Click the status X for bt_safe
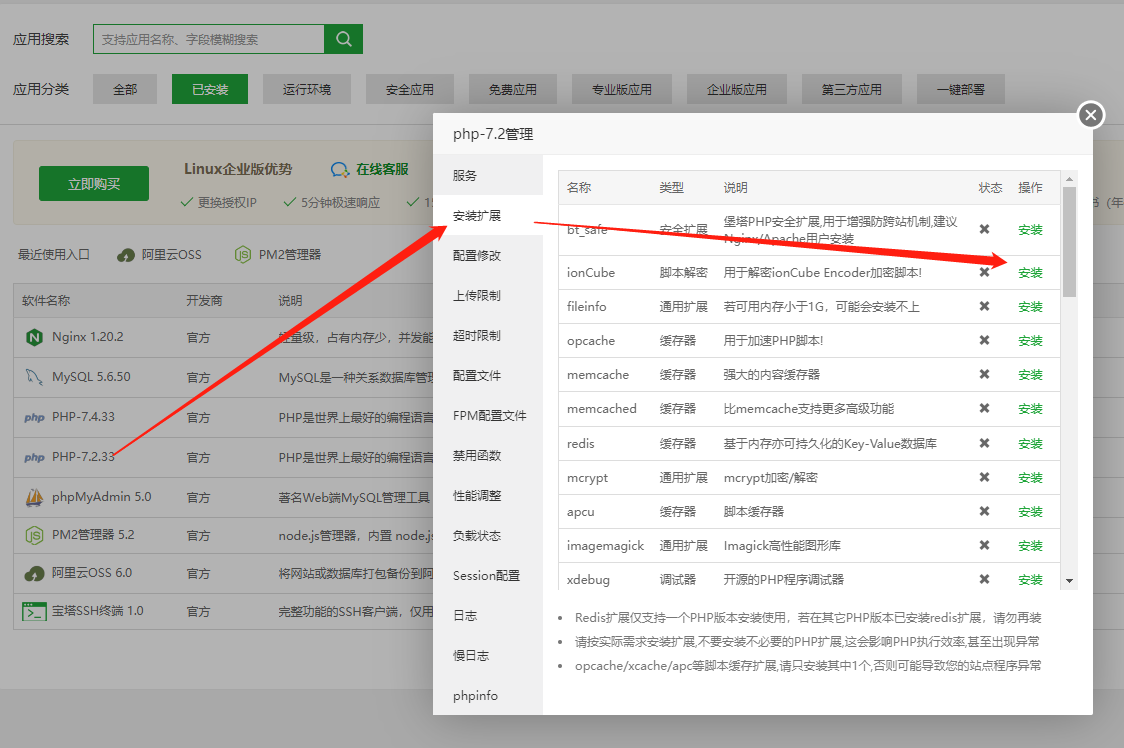The height and width of the screenshot is (748, 1124). click(x=984, y=229)
